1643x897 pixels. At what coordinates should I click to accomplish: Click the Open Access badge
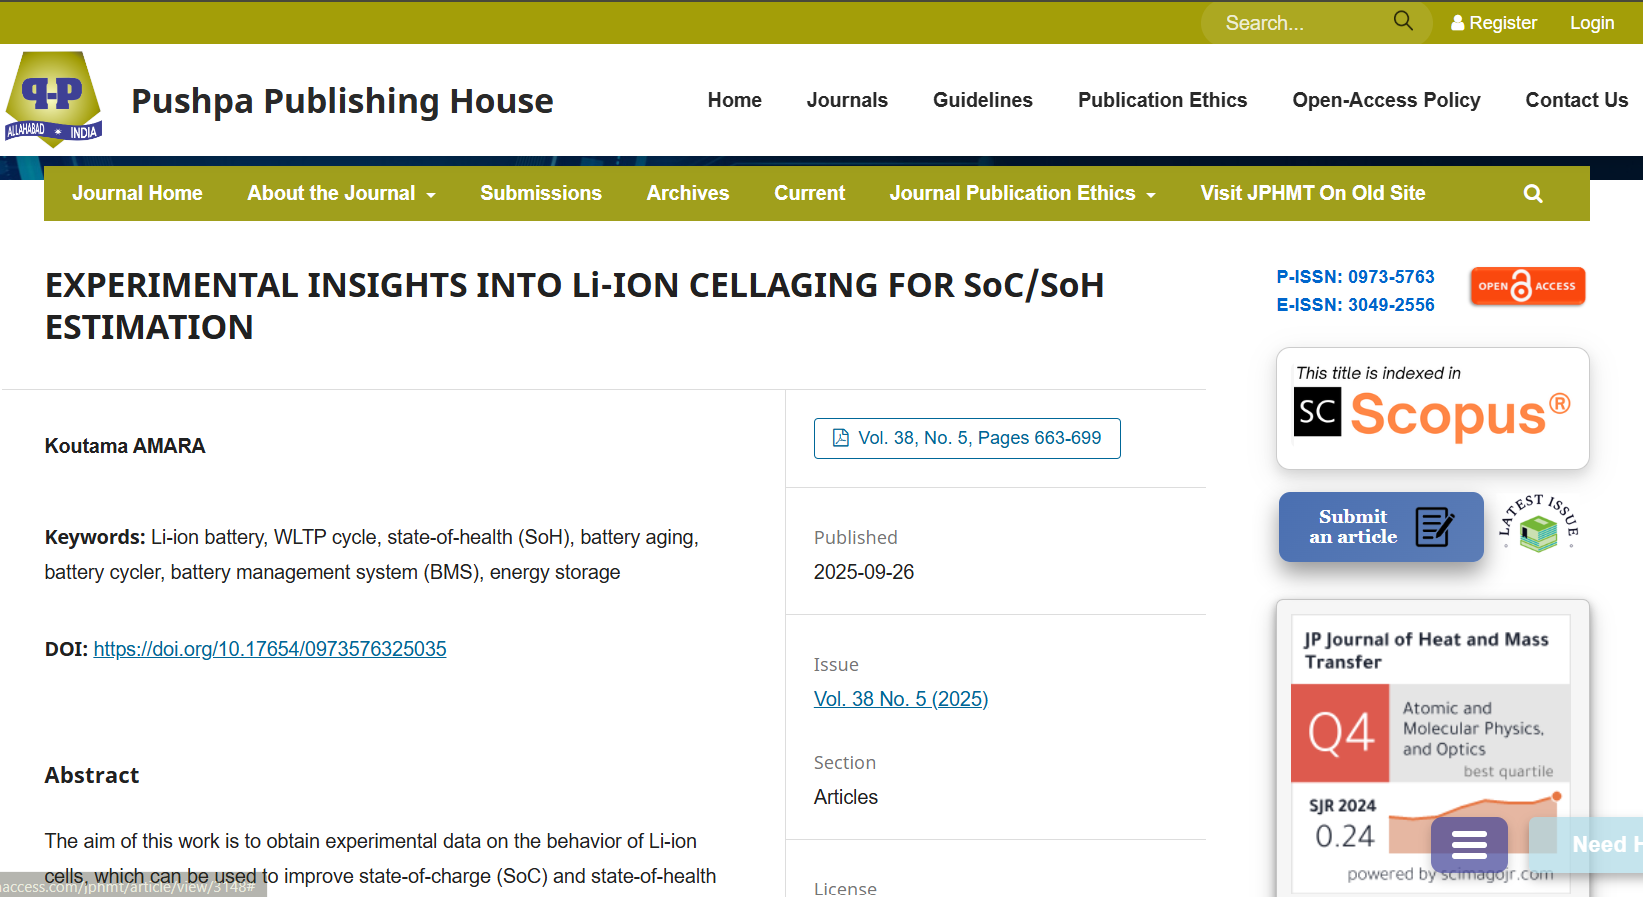tap(1527, 286)
